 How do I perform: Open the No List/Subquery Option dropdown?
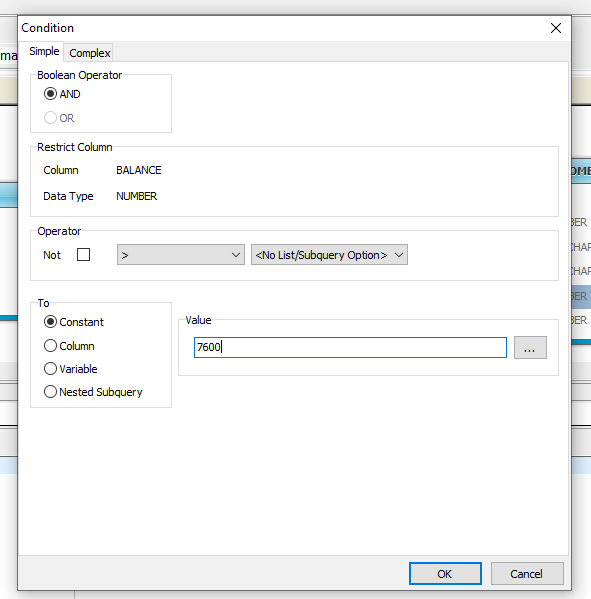(x=329, y=255)
